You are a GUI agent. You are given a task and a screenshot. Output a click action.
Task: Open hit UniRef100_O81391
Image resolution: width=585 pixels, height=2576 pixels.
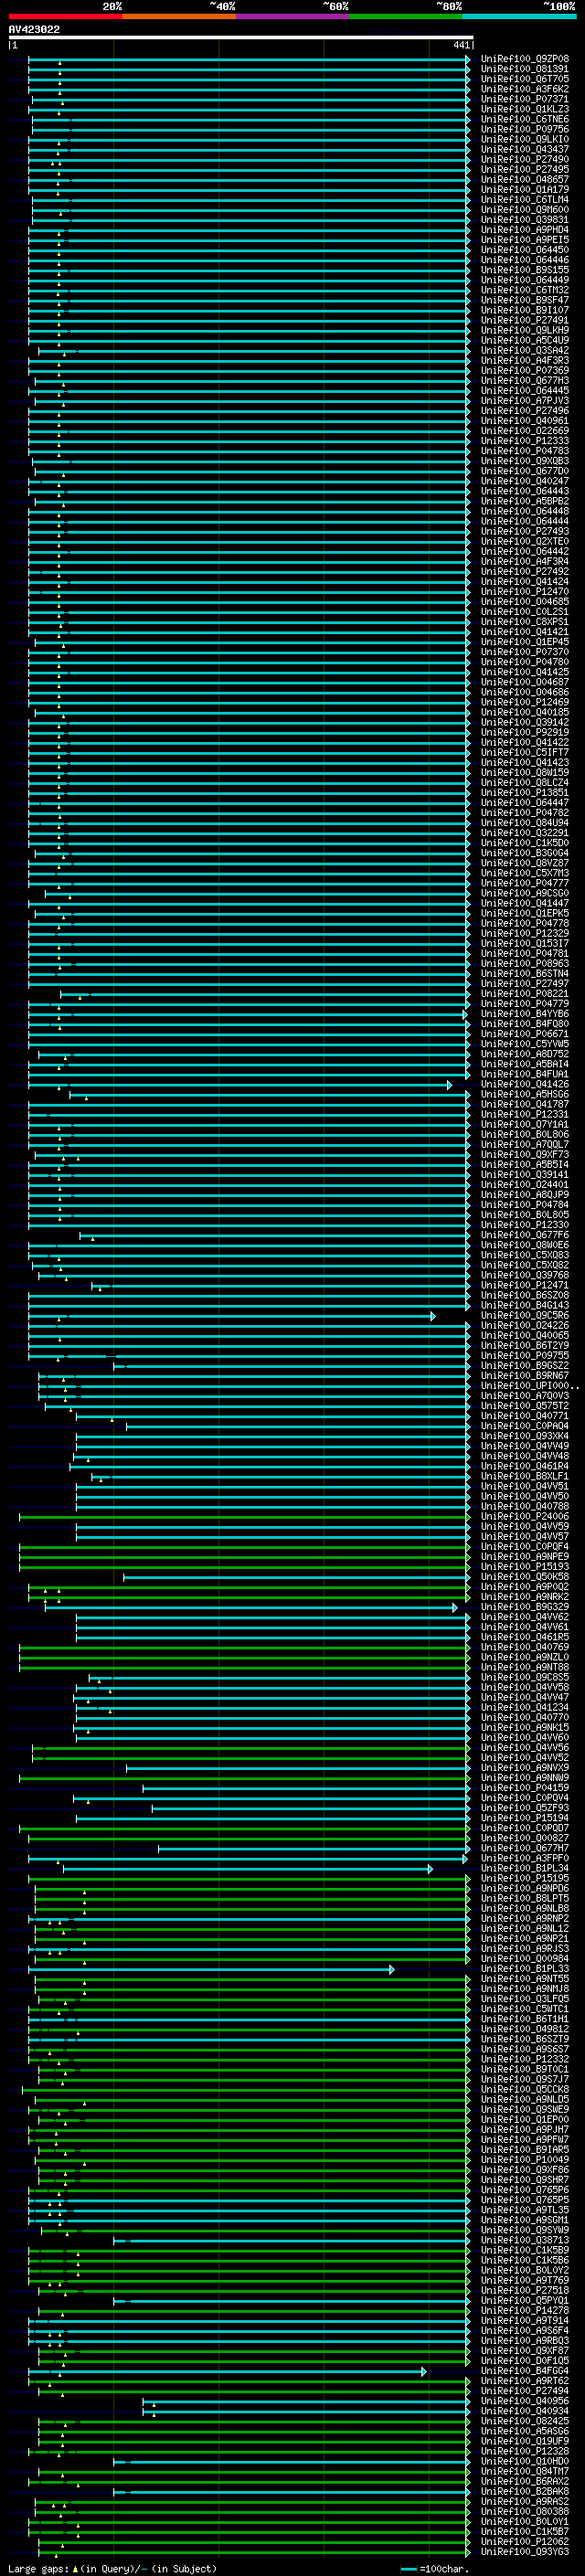[525, 69]
